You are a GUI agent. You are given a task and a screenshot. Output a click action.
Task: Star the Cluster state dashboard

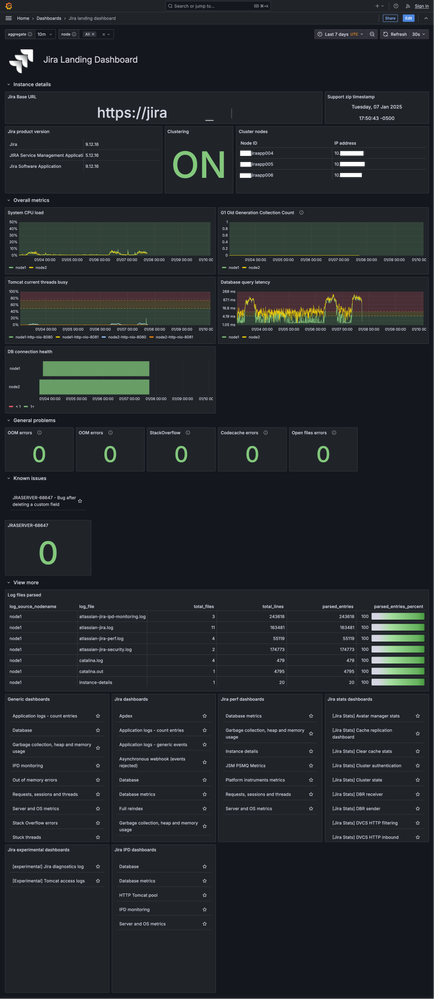[418, 780]
